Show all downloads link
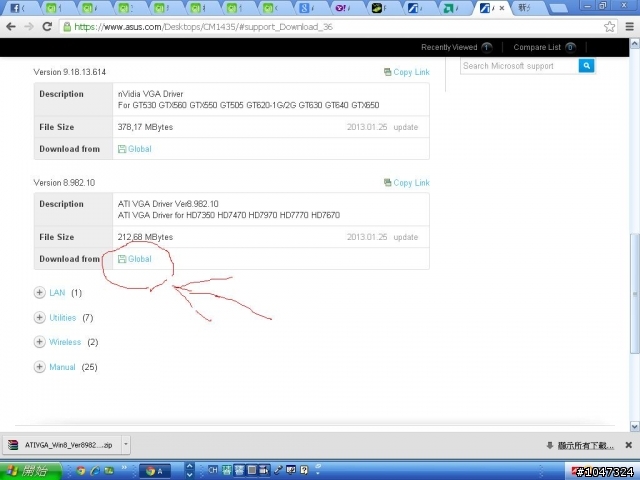Viewport: 640px width, 480px height. click(x=585, y=446)
